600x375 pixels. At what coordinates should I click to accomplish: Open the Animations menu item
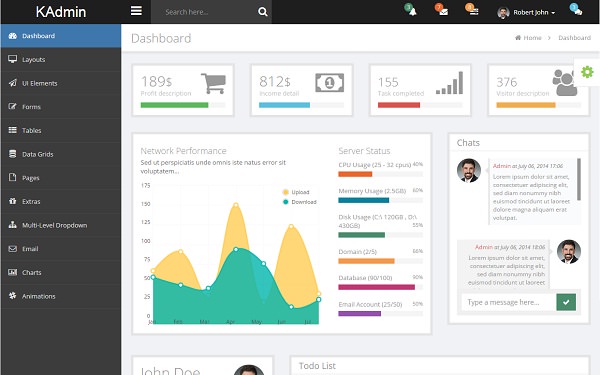pos(61,296)
